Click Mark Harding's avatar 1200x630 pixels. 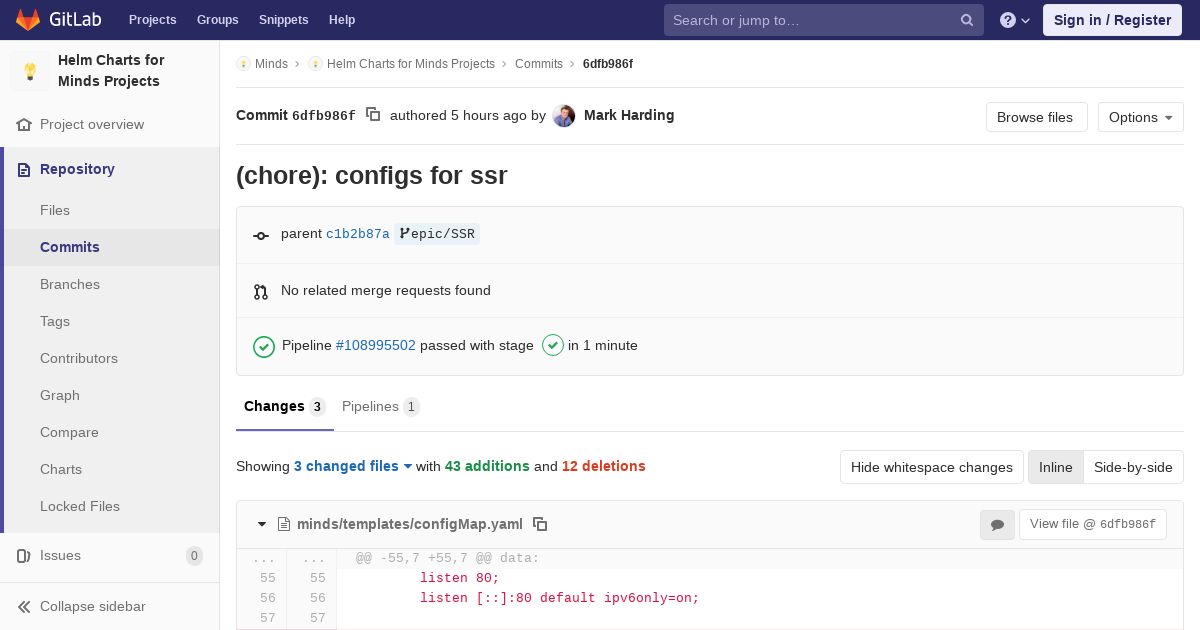pyautogui.click(x=564, y=116)
